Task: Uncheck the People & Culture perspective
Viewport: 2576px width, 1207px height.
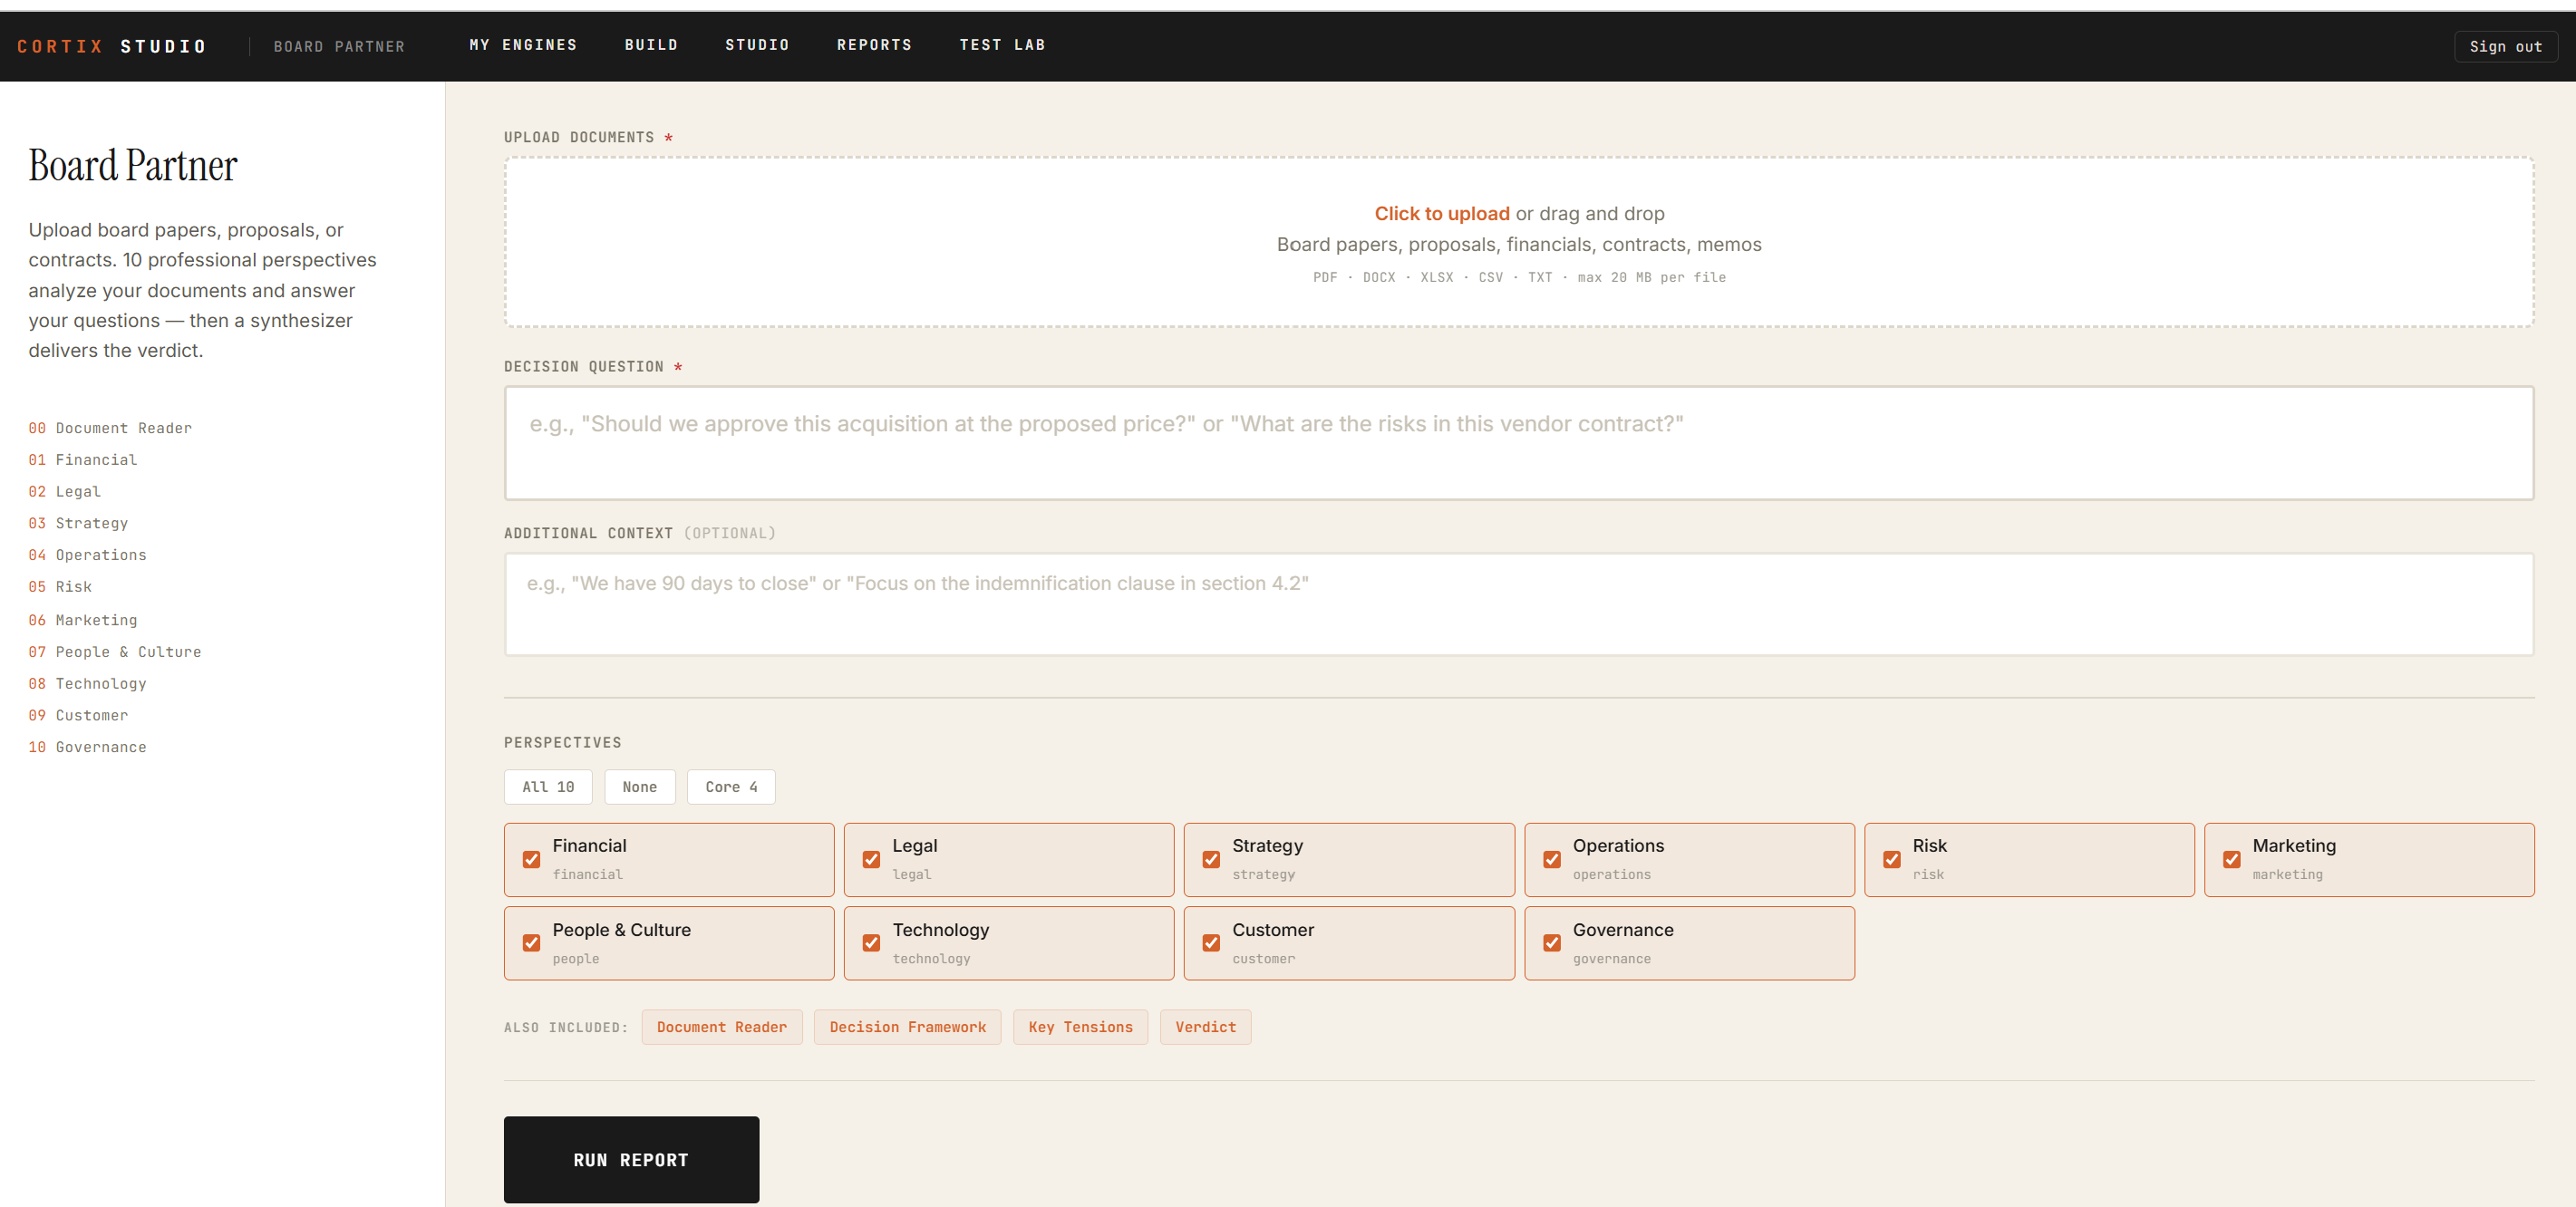Action: [531, 942]
